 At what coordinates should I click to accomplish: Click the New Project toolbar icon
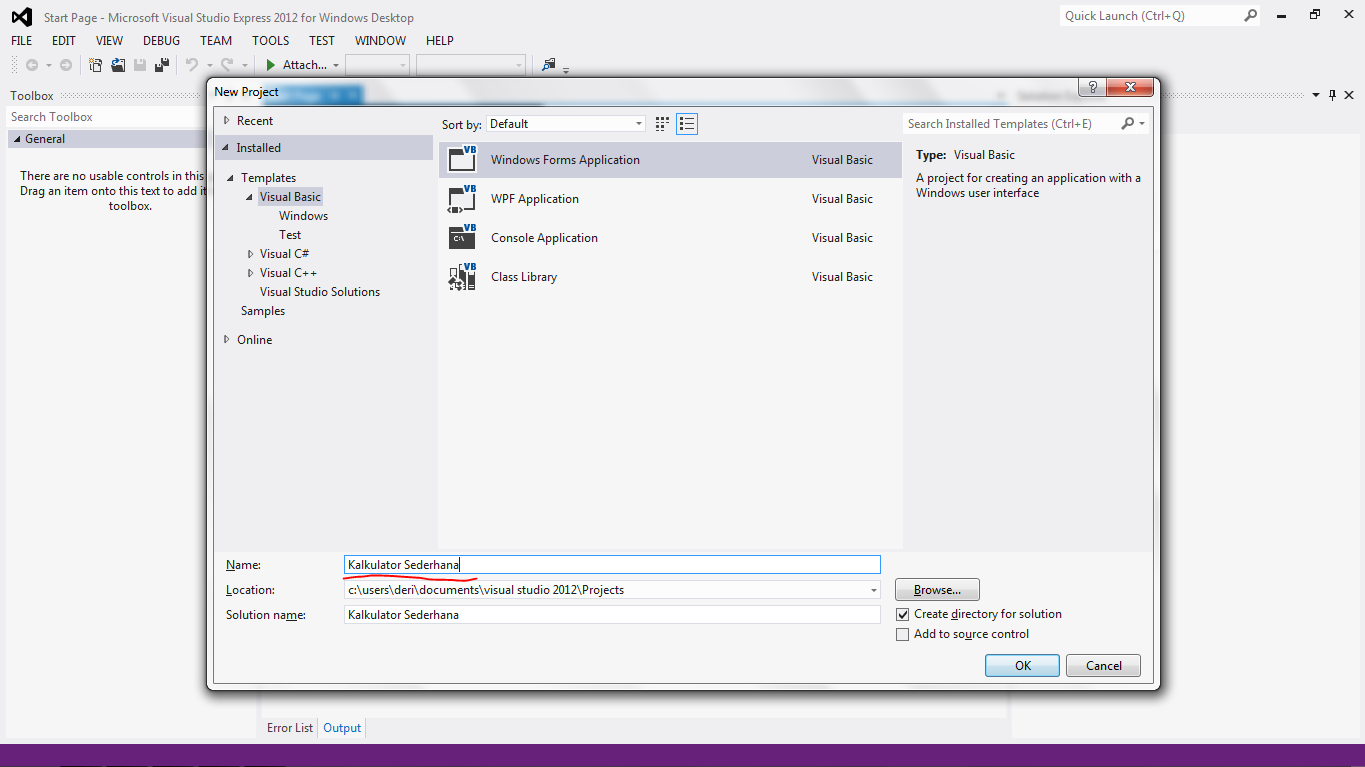[94, 64]
